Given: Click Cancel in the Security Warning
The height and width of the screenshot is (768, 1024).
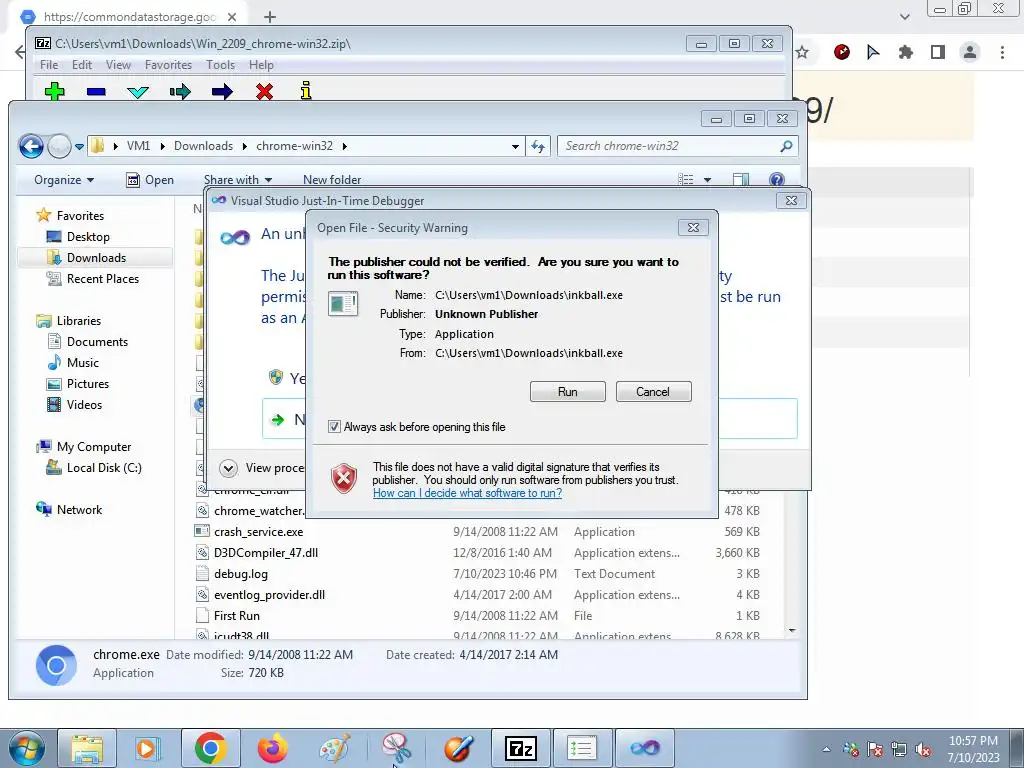Looking at the screenshot, I should pyautogui.click(x=653, y=392).
